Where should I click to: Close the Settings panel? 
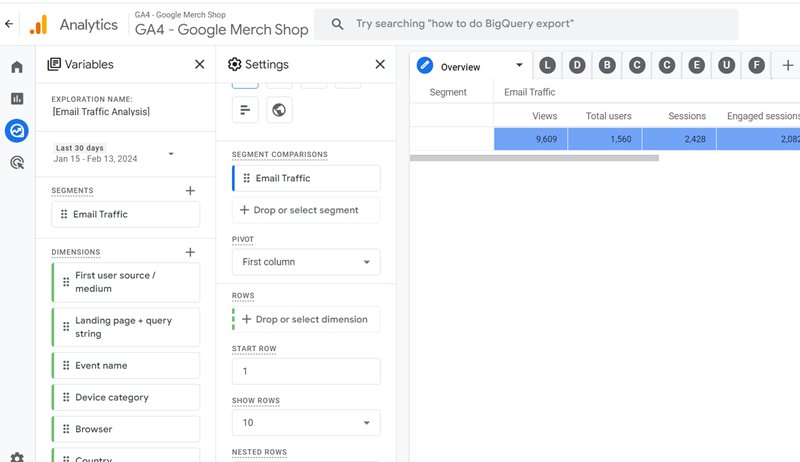pyautogui.click(x=380, y=64)
